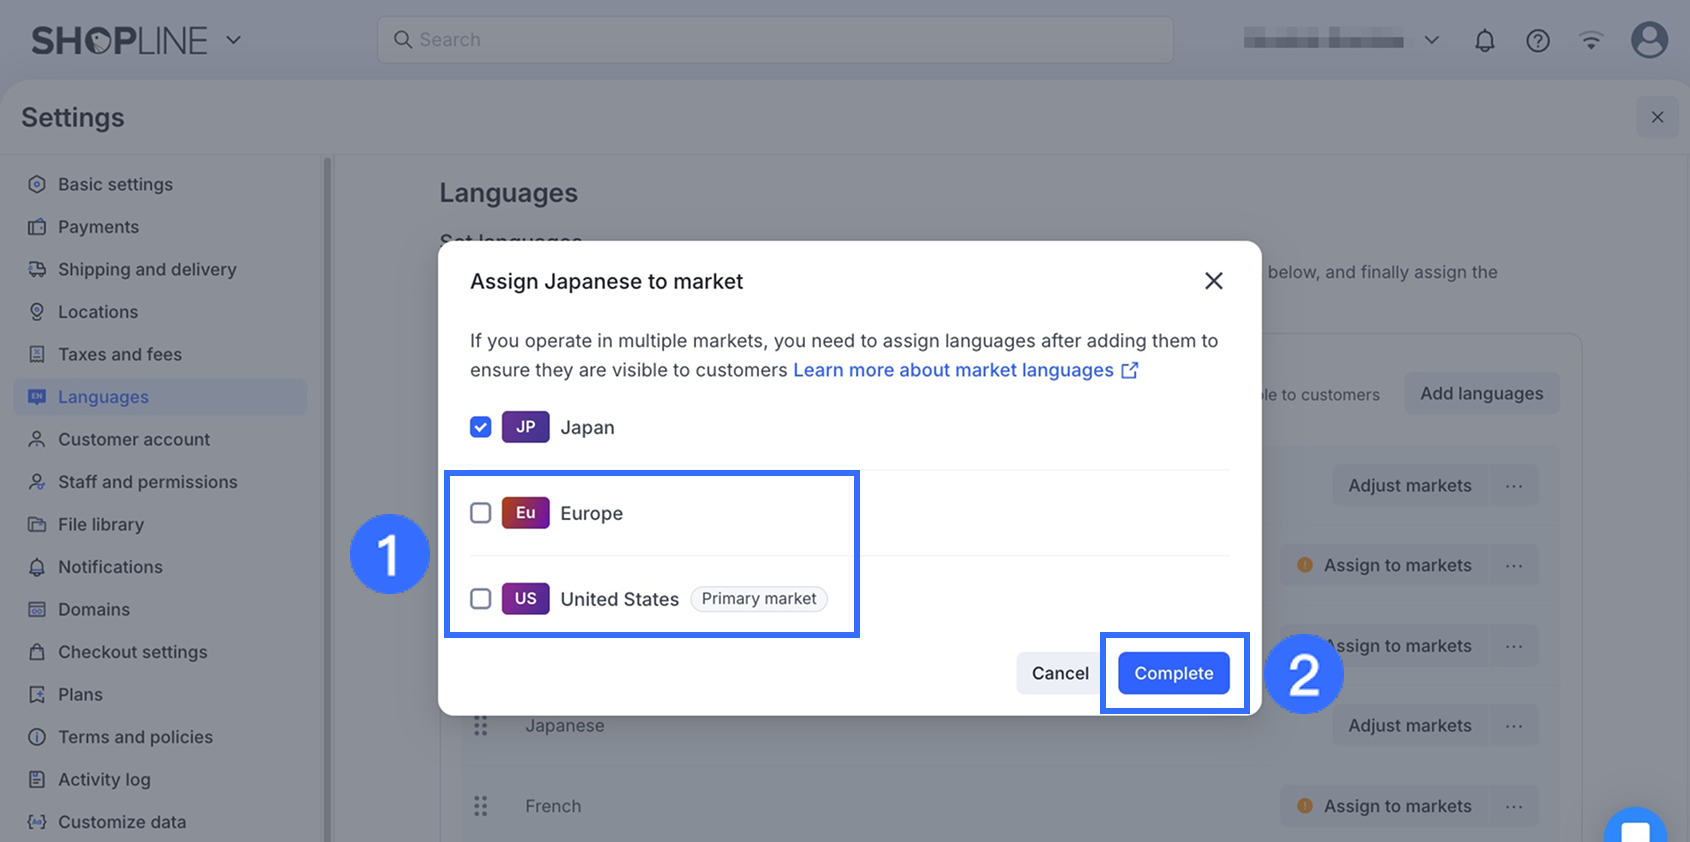Click Customer account icon
The width and height of the screenshot is (1690, 842).
[x=37, y=439]
